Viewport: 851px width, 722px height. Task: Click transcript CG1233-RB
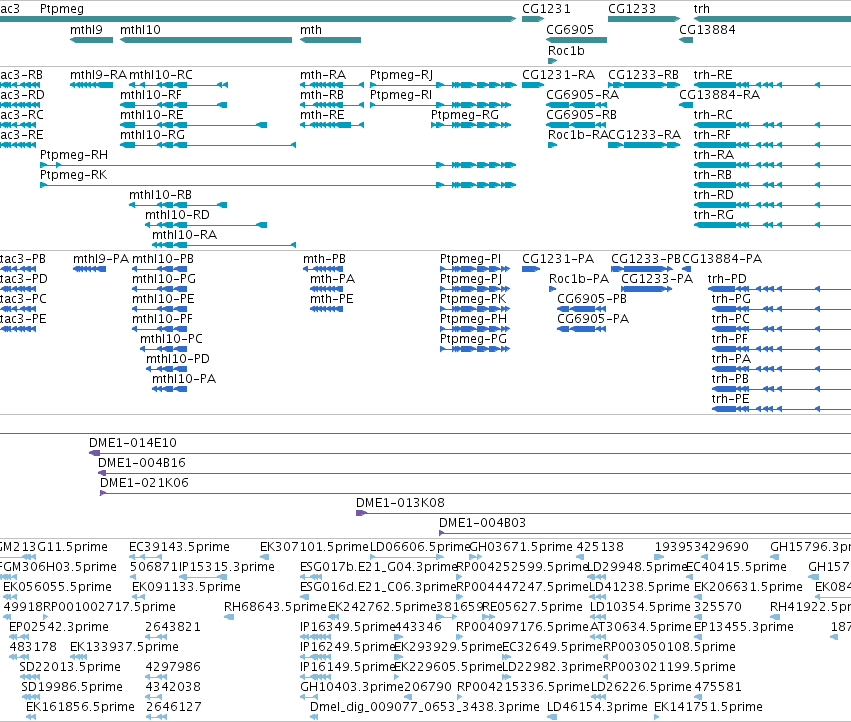coord(644,85)
